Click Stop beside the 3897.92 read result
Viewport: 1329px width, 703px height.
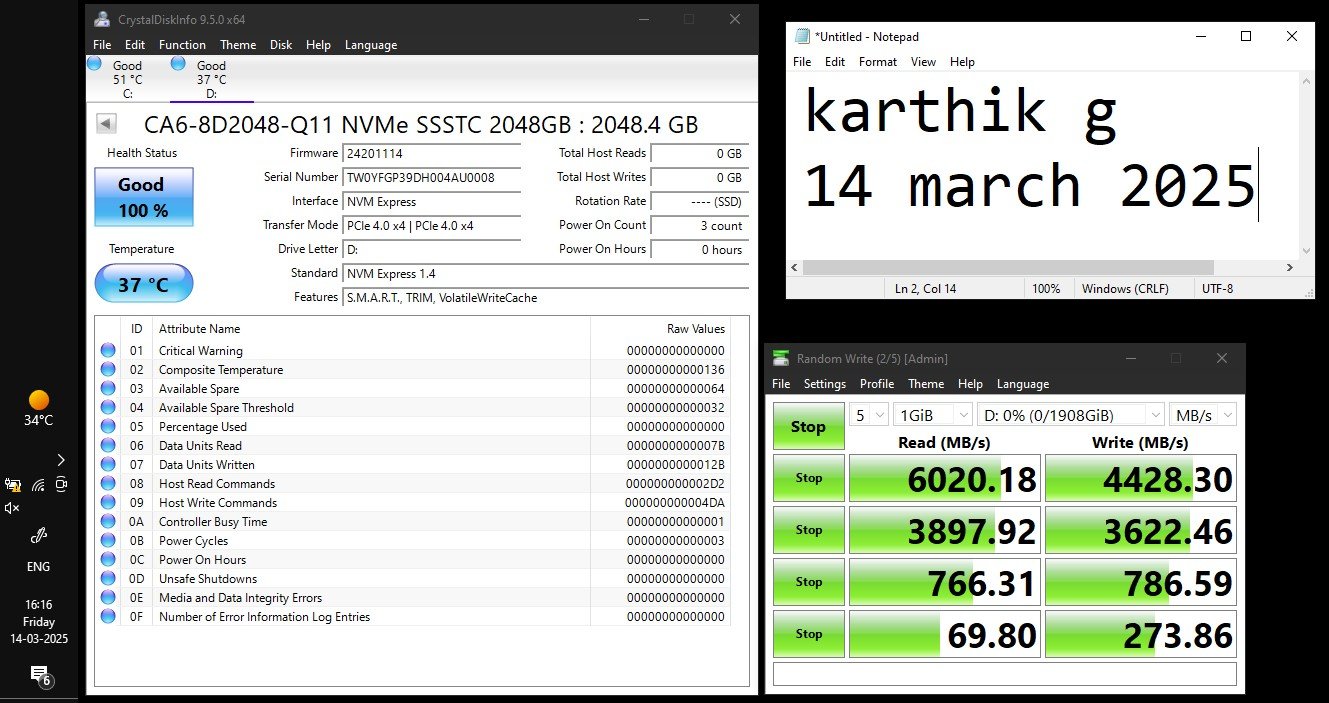[808, 530]
